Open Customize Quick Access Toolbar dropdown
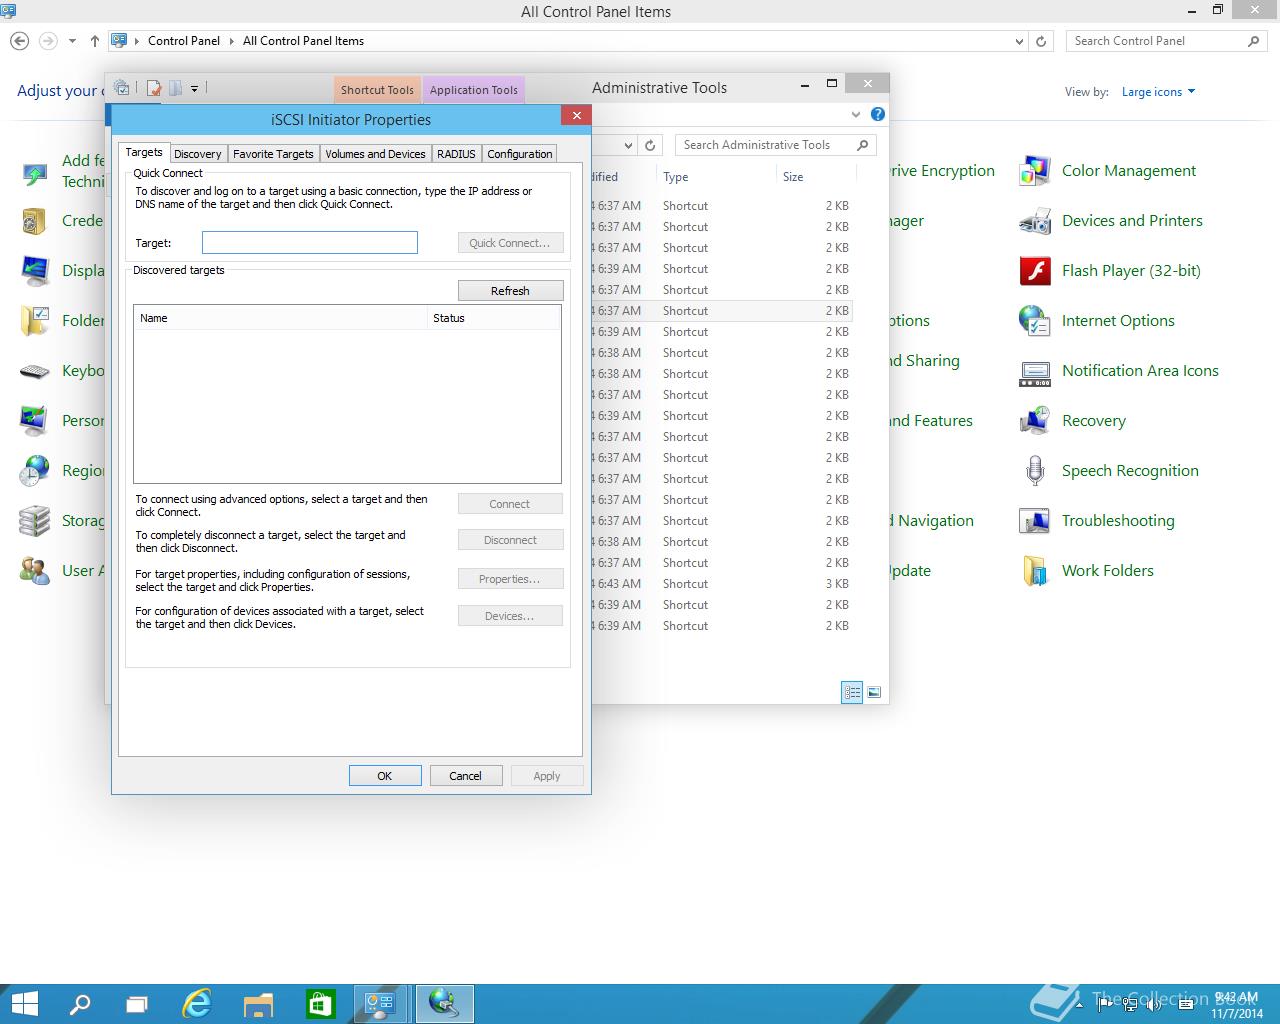 (194, 88)
